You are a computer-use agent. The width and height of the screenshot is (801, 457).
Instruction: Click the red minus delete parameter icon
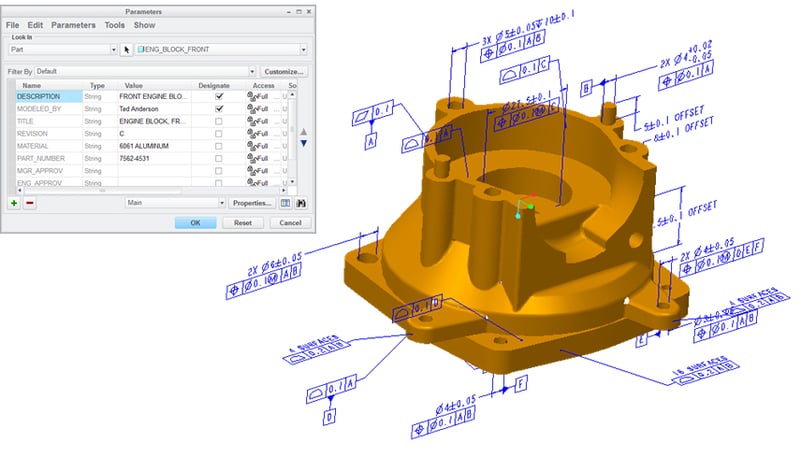29,203
